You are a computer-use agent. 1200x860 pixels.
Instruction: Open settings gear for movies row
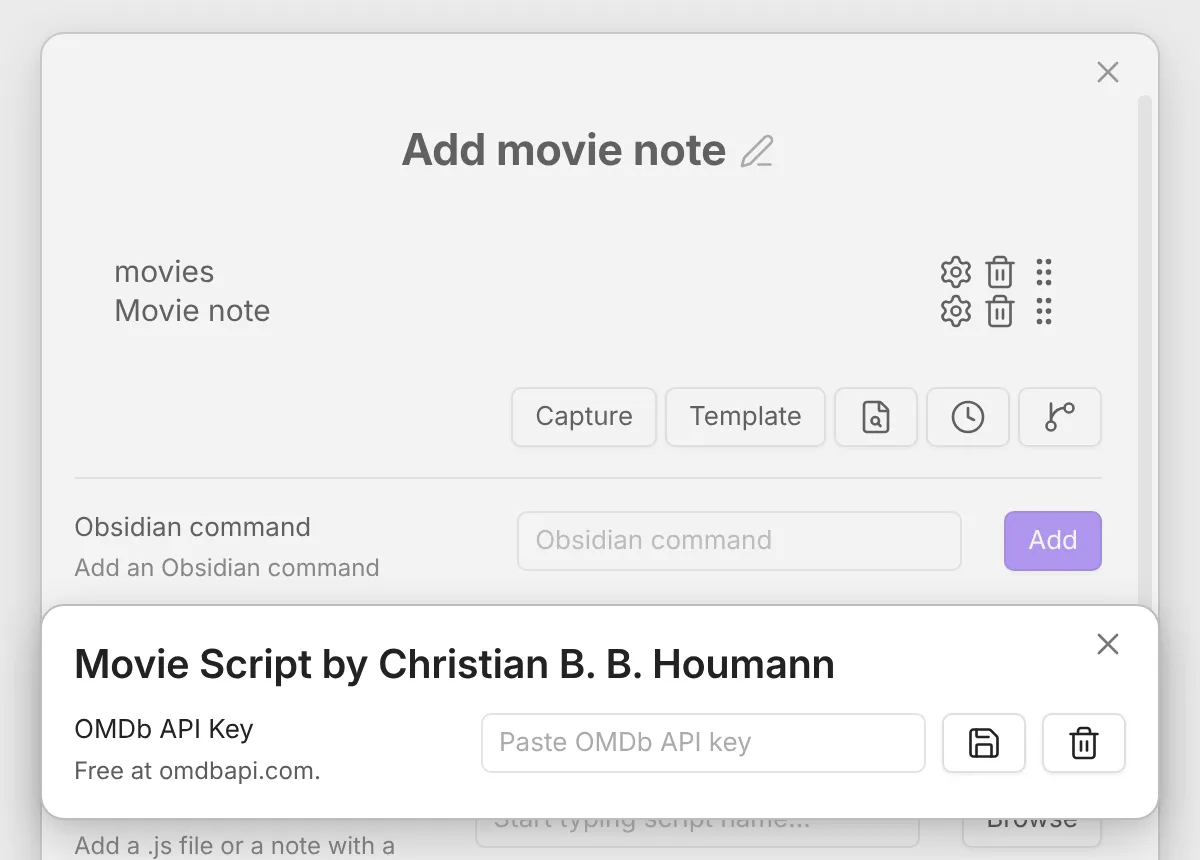coord(956,272)
